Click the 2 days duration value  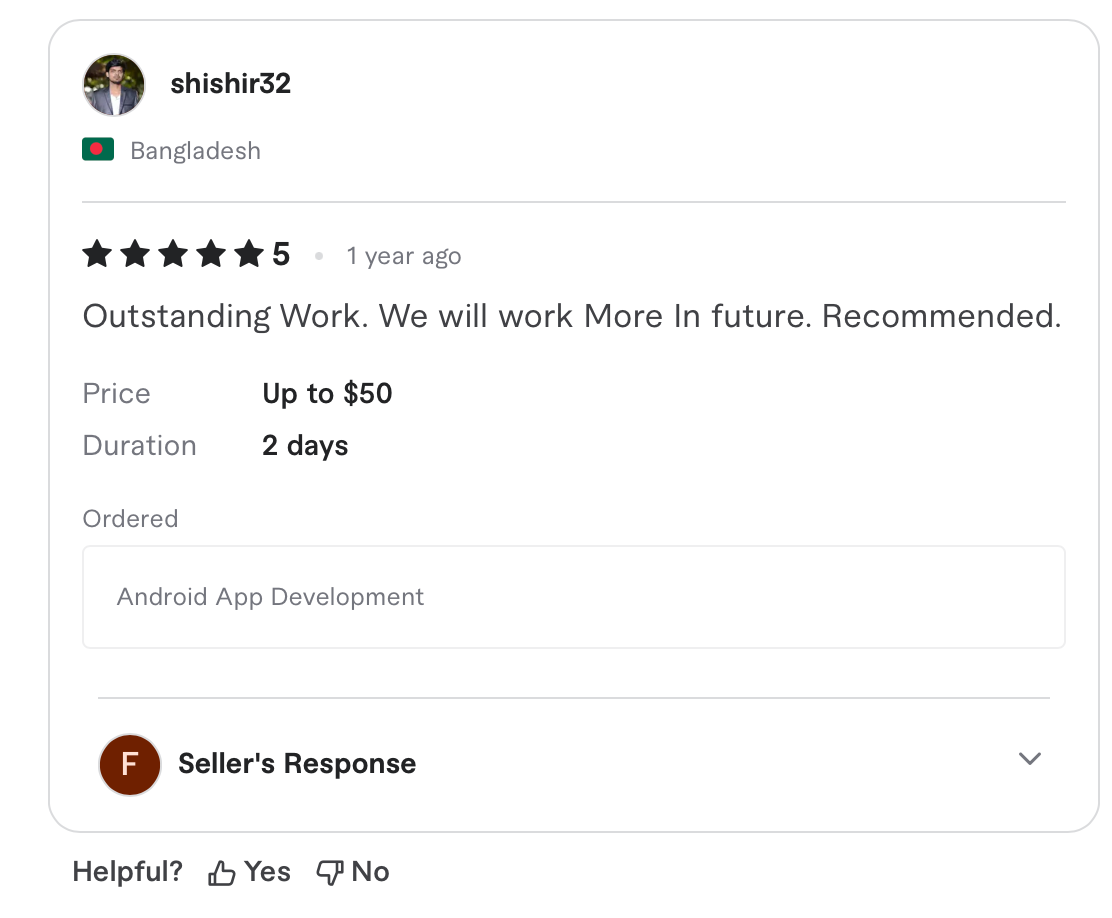tap(305, 445)
